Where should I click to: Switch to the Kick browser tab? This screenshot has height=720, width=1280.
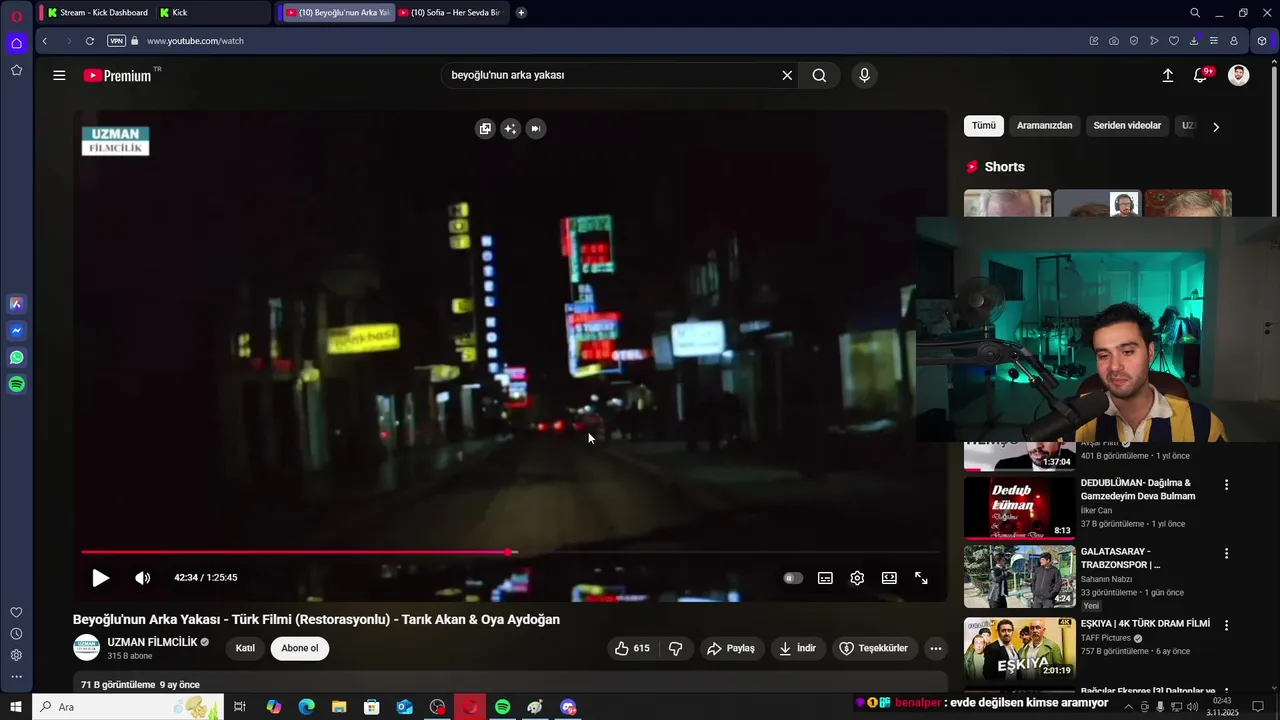pos(210,13)
